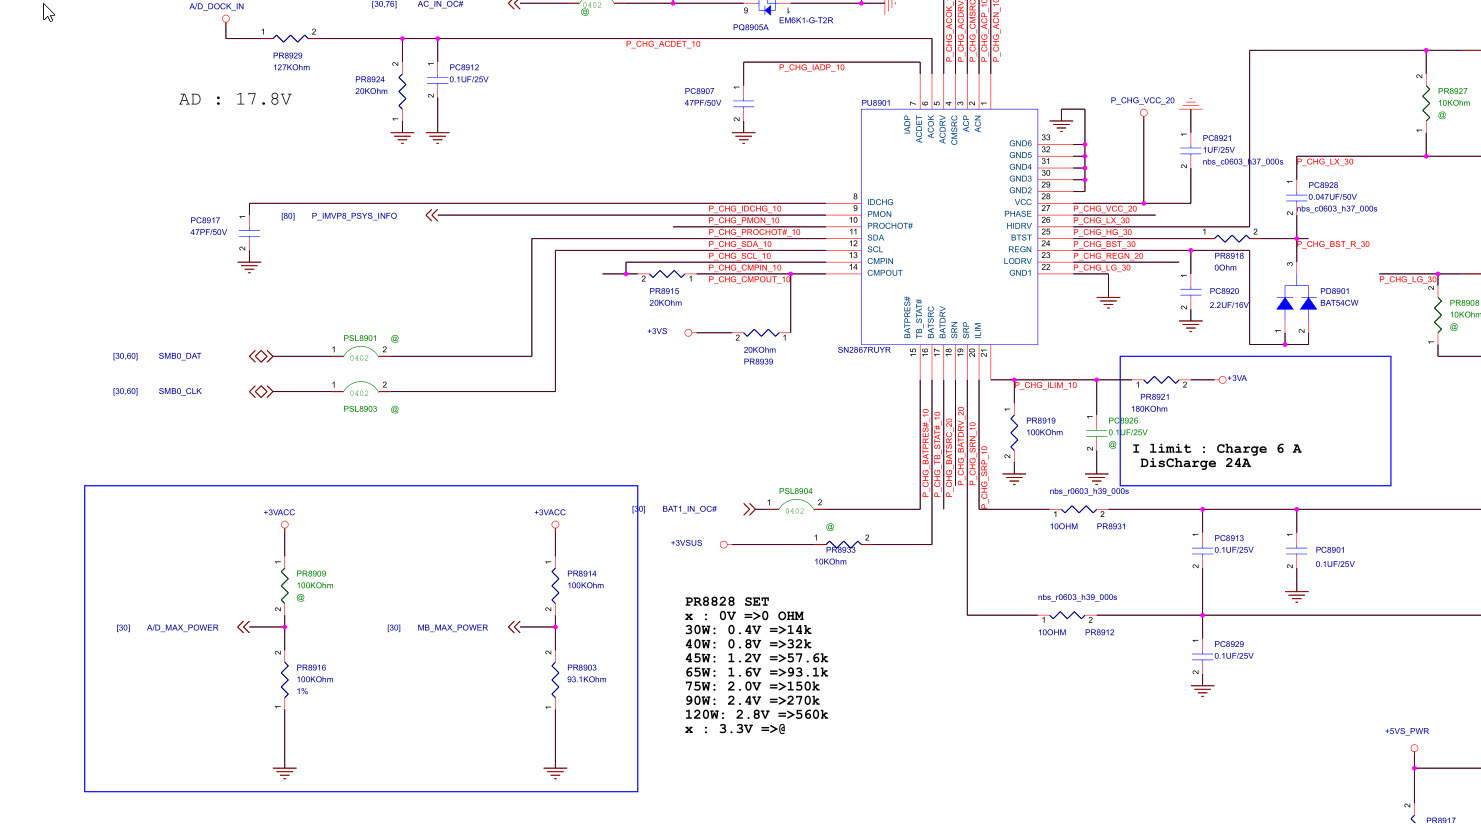Click the PSL8904 jumper near BAT1_IN_OC#
Screen dimensions: 1481x824
pos(795,508)
